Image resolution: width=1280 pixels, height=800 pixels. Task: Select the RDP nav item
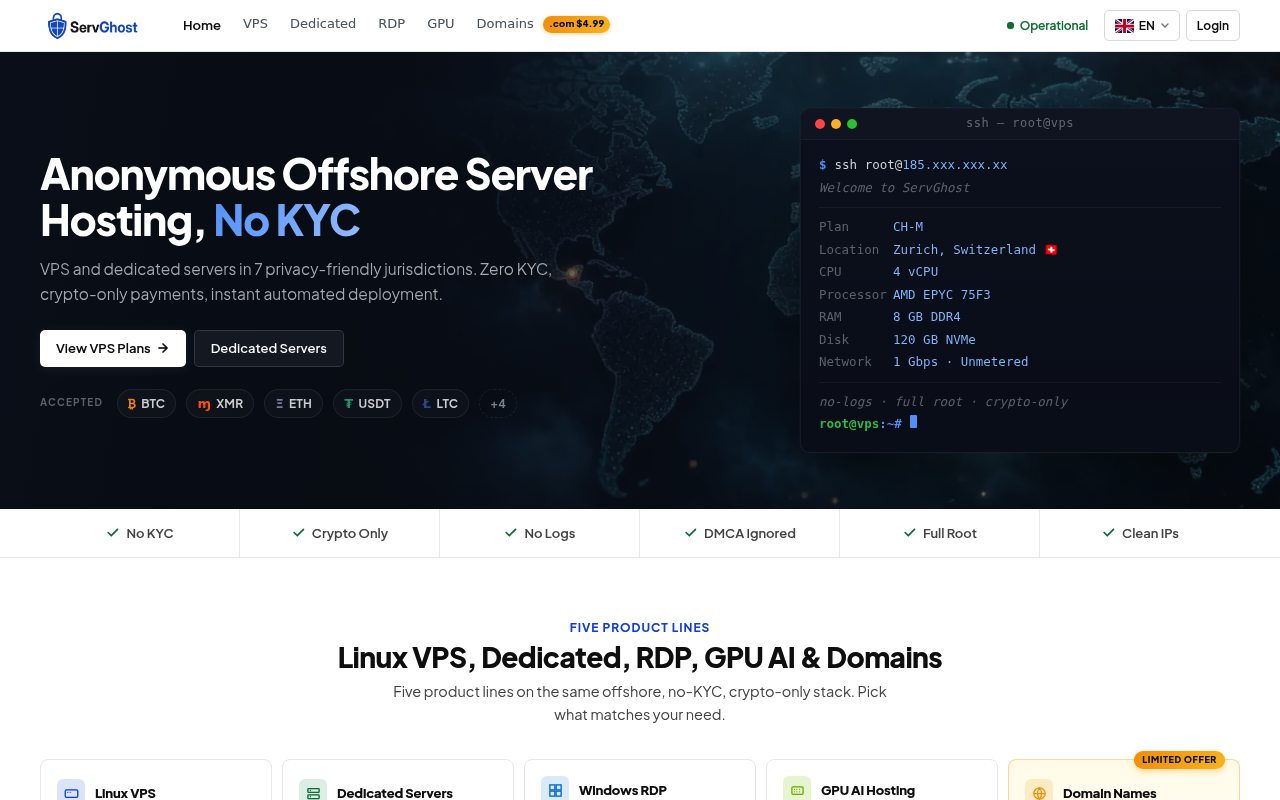(391, 24)
